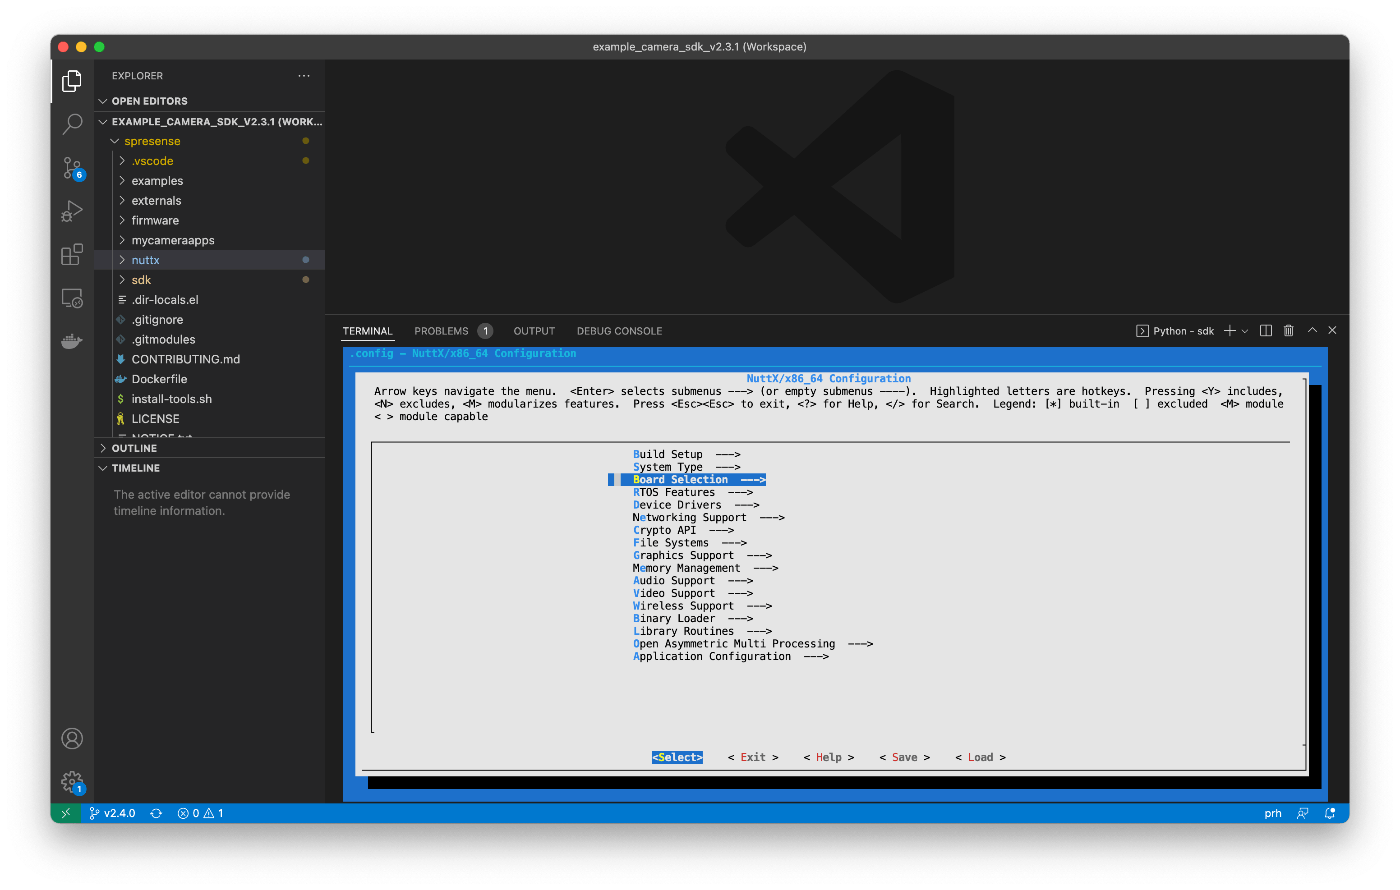Synchronize changes via status bar sync icon

(x=156, y=813)
